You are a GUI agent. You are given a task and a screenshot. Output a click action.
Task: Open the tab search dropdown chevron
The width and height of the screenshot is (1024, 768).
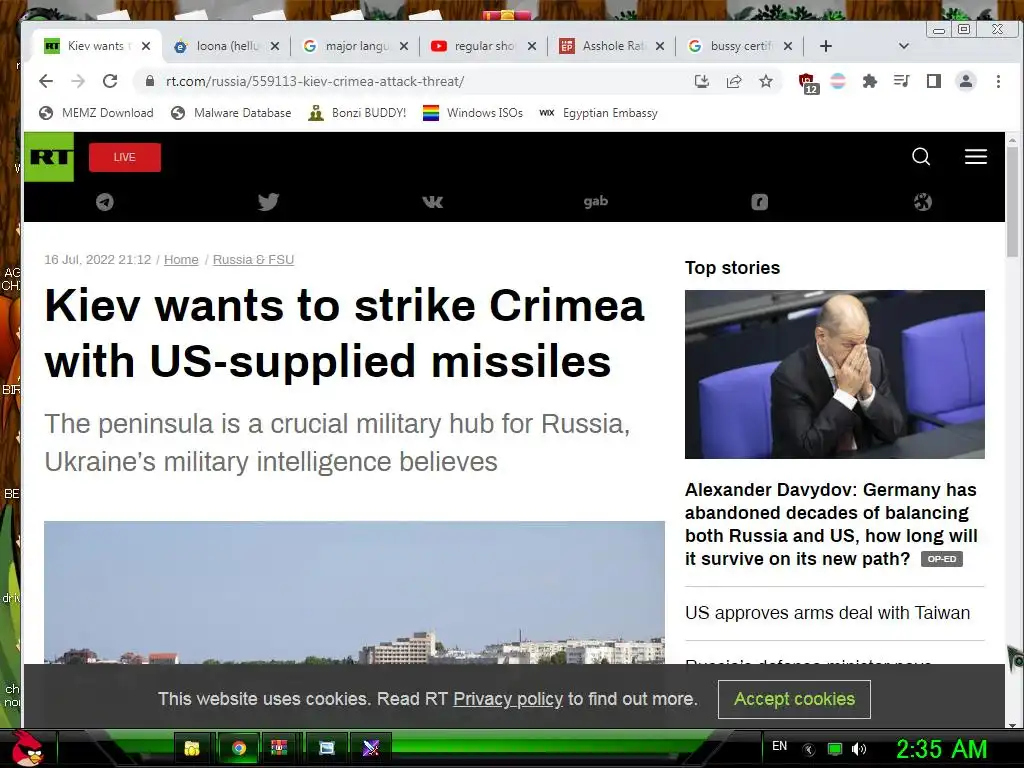[904, 46]
